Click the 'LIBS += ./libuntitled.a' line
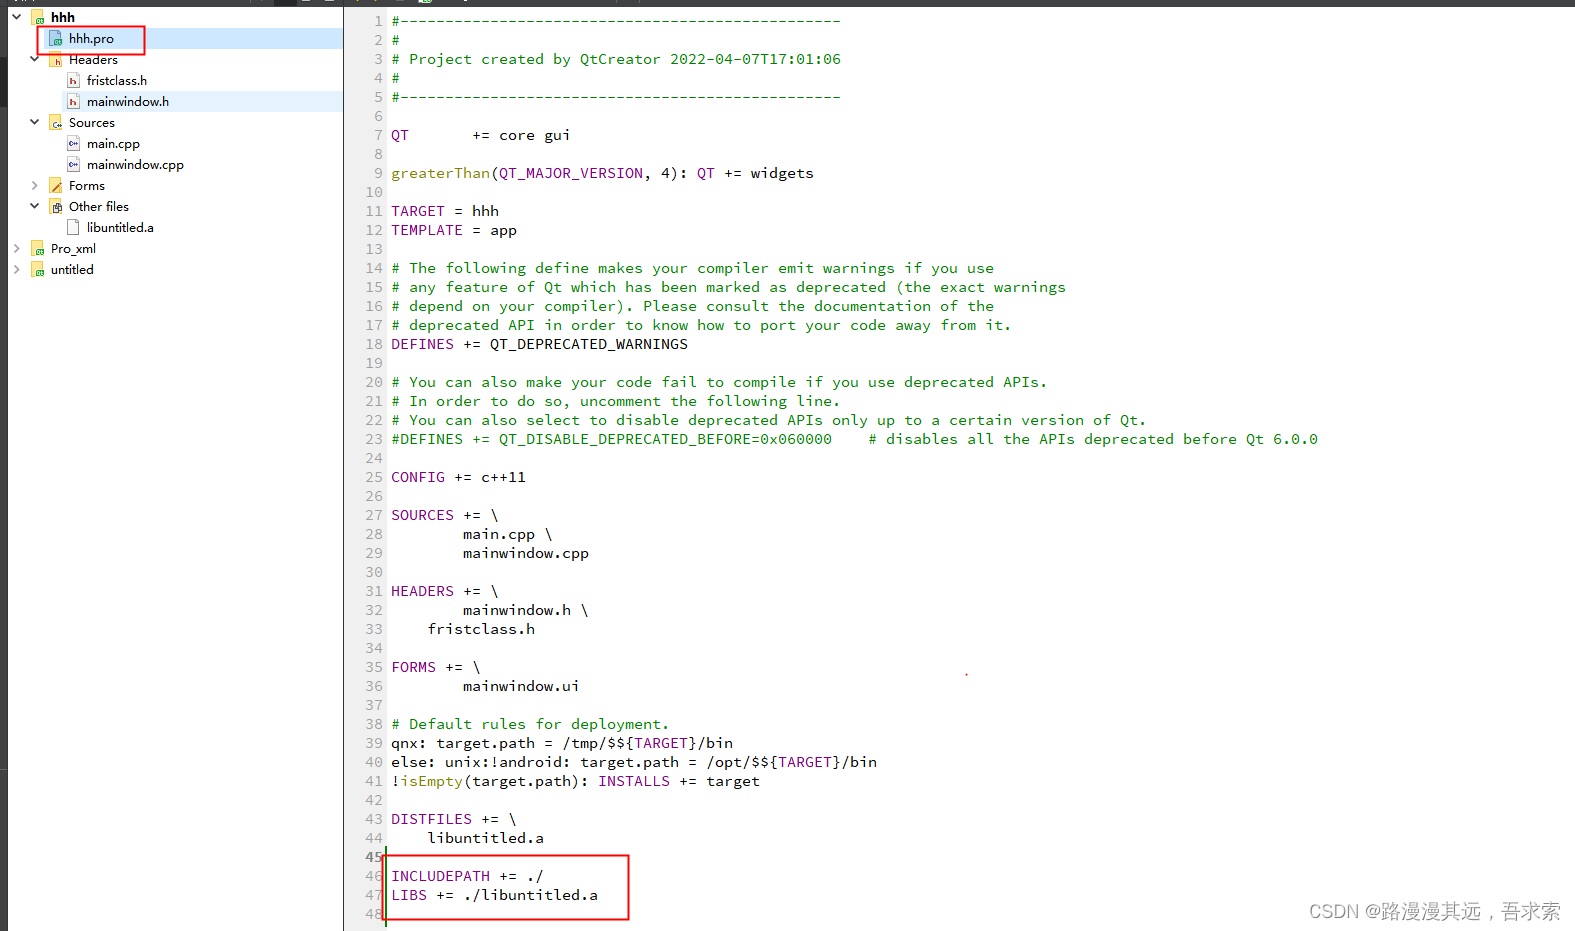1575x931 pixels. (x=494, y=895)
